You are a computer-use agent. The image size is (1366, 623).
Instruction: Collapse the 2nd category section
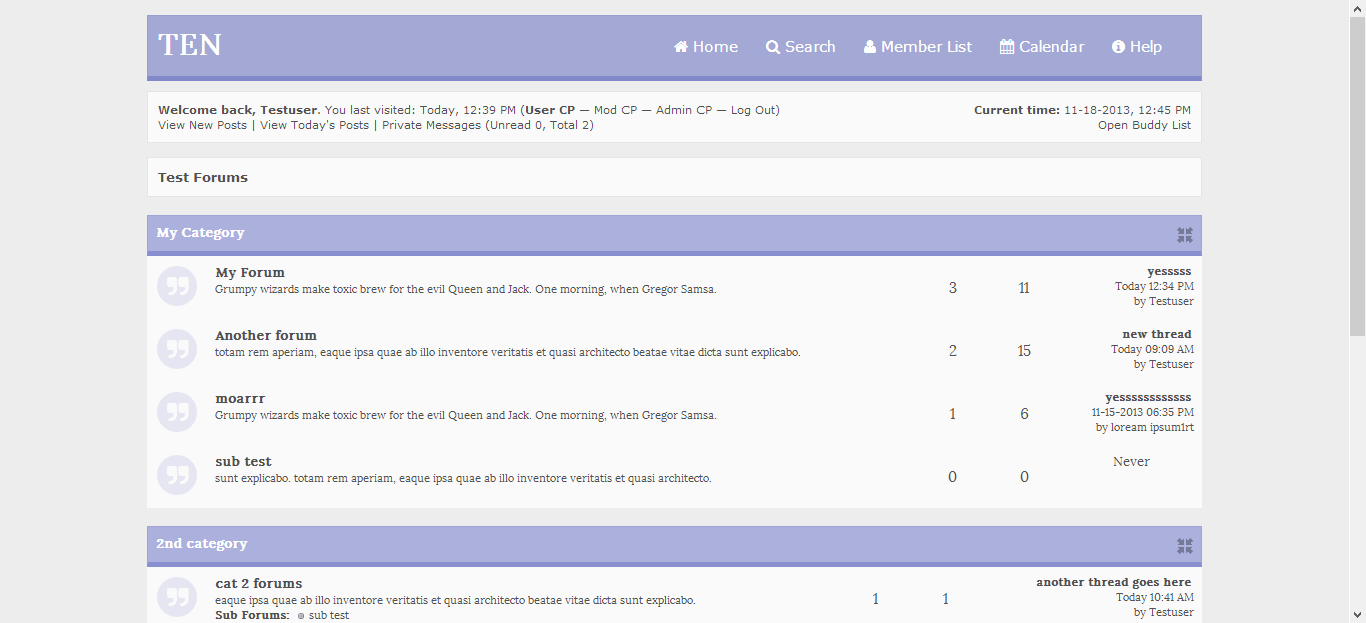[x=1185, y=546]
